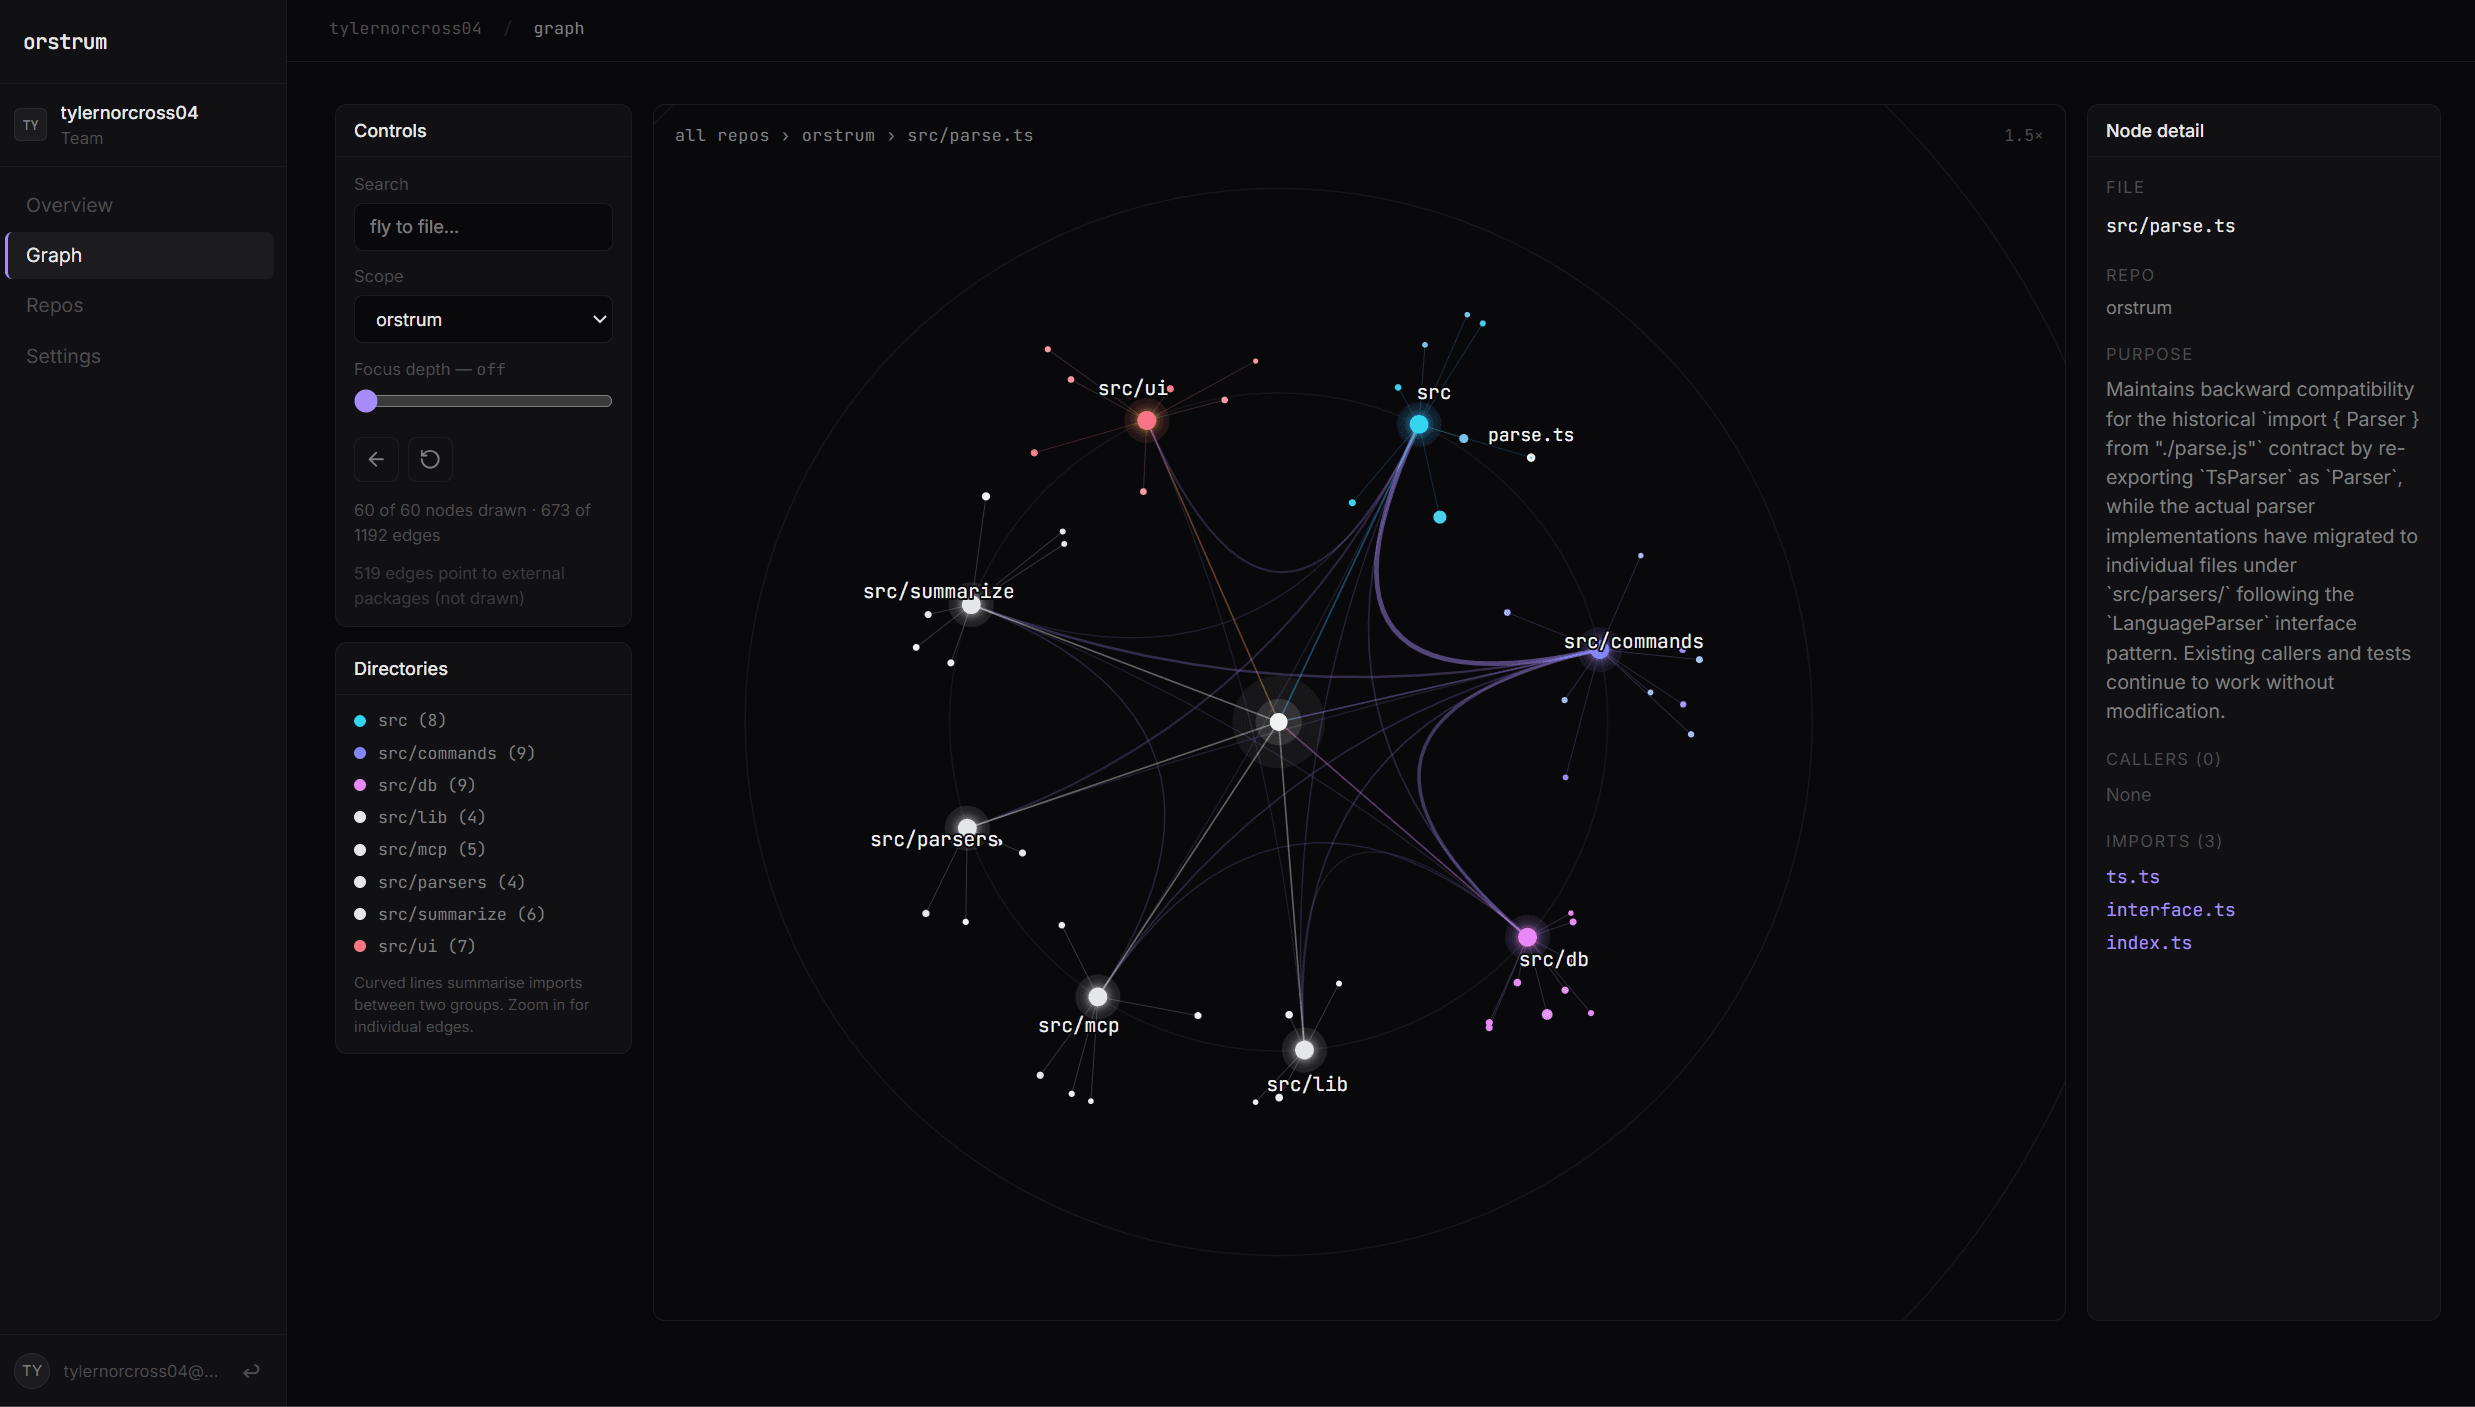This screenshot has height=1407, width=2475.
Task: Select the src/ui node in graph
Action: click(x=1147, y=421)
